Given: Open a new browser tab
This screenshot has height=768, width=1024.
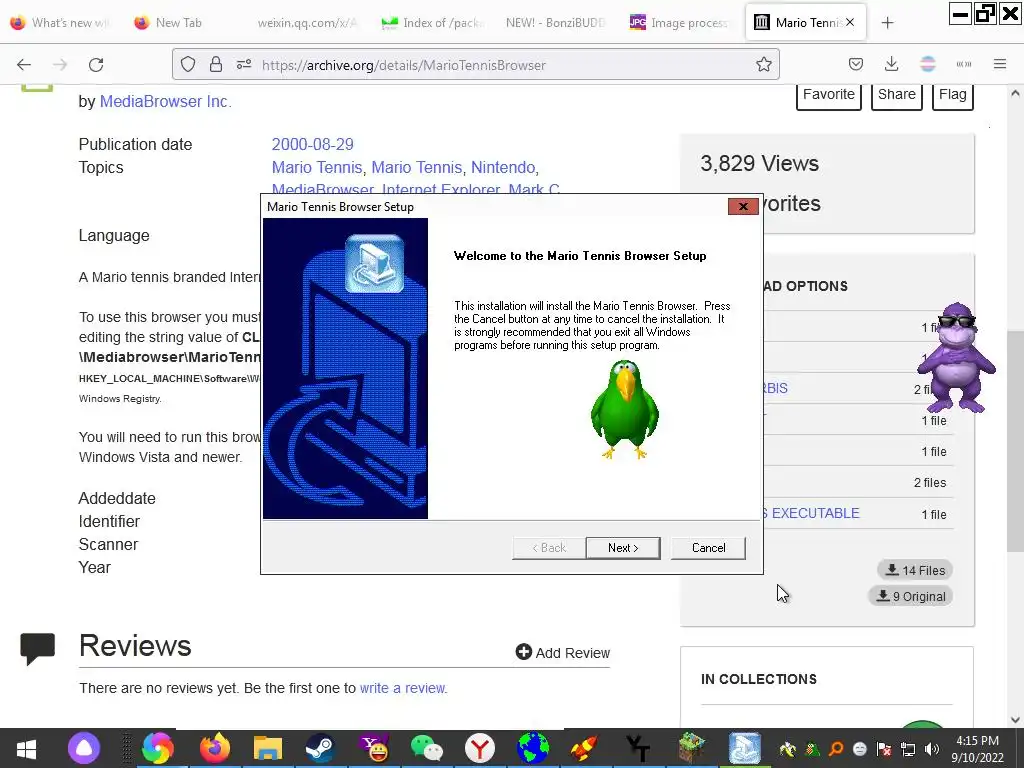Looking at the screenshot, I should pyautogui.click(x=887, y=23).
